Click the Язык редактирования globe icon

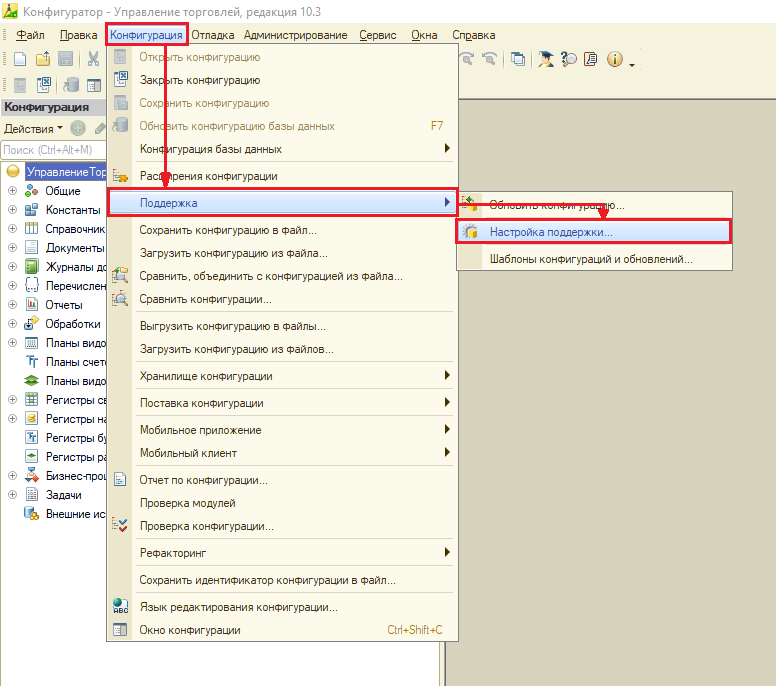[x=120, y=606]
